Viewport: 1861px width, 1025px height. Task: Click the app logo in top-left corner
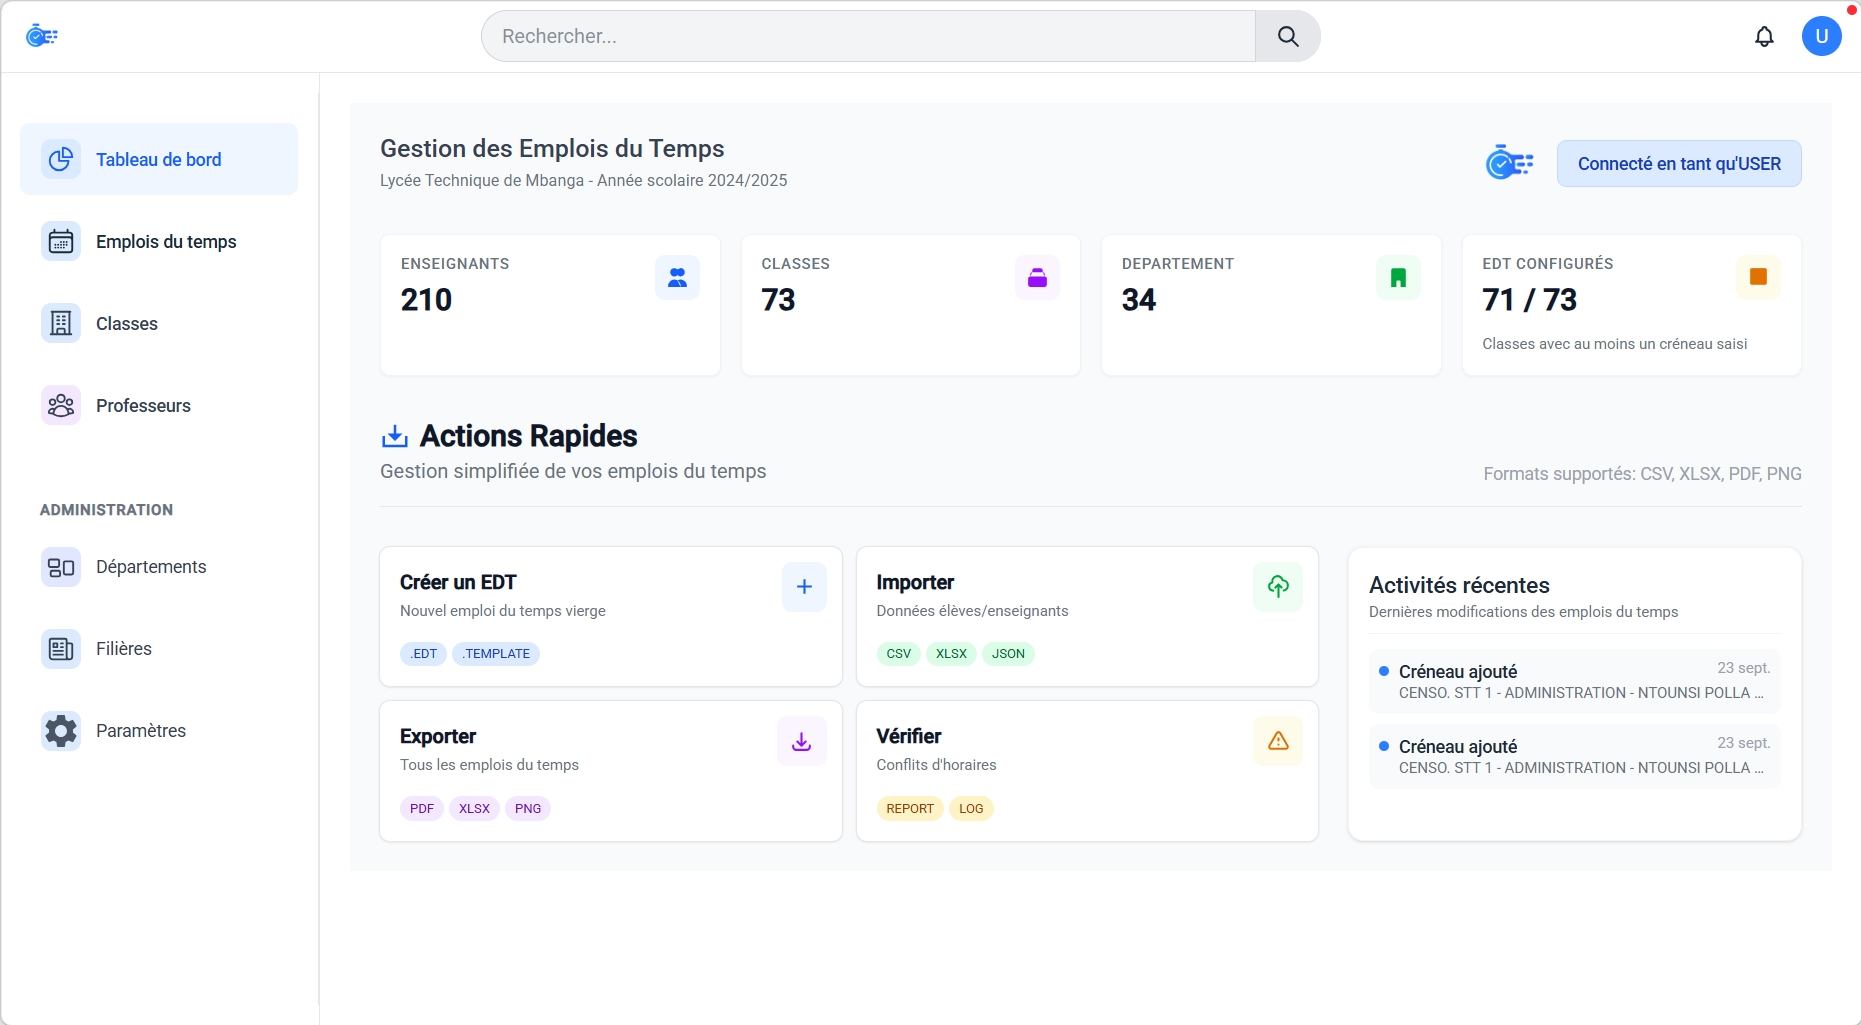[x=42, y=36]
